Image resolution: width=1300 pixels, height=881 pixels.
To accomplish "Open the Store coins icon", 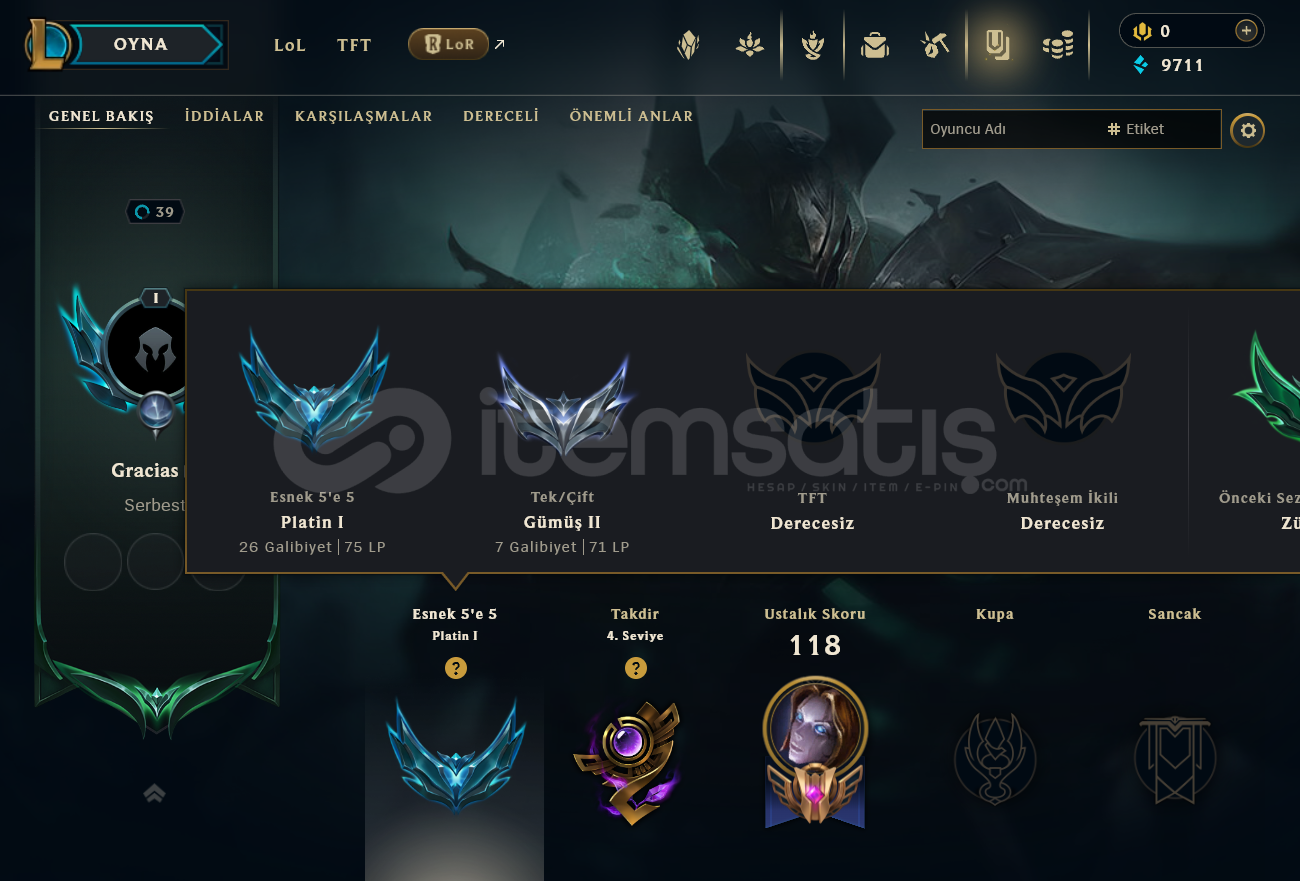I will 1058,45.
